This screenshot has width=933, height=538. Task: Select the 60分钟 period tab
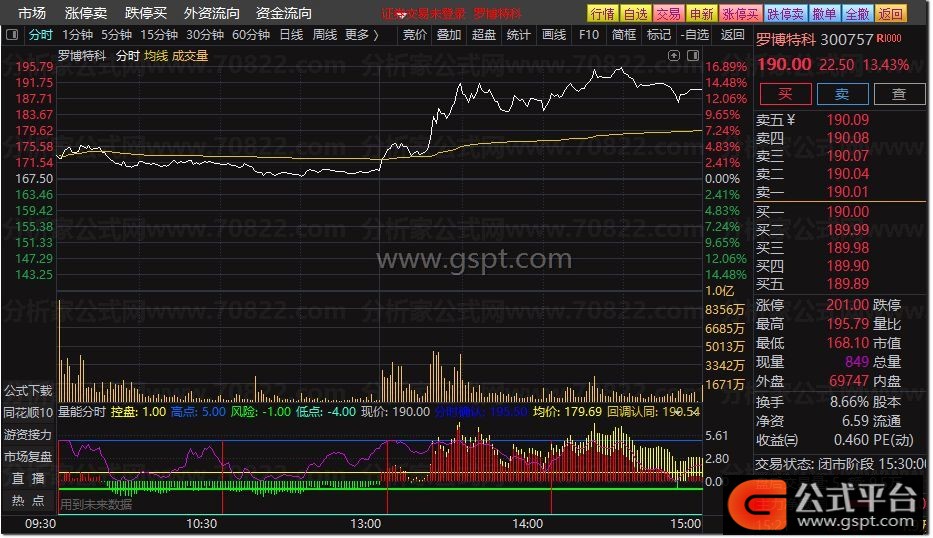click(251, 35)
